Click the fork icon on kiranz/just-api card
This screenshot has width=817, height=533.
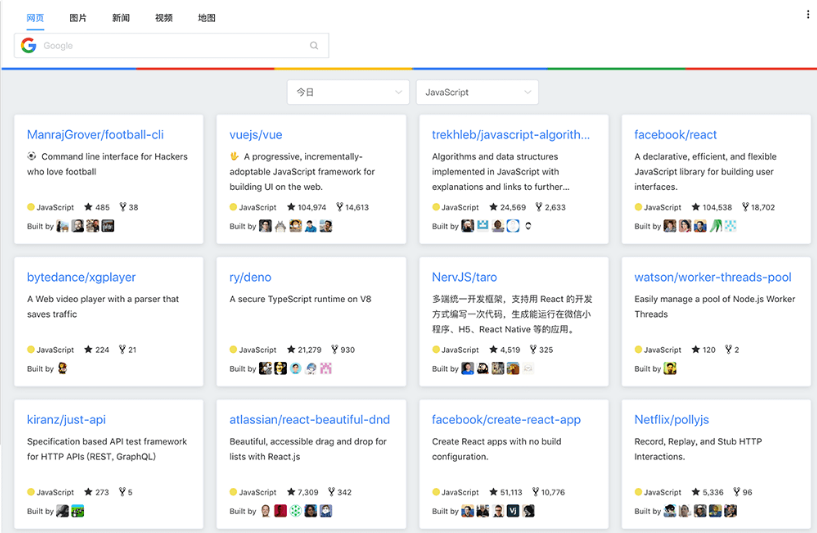click(x=122, y=492)
